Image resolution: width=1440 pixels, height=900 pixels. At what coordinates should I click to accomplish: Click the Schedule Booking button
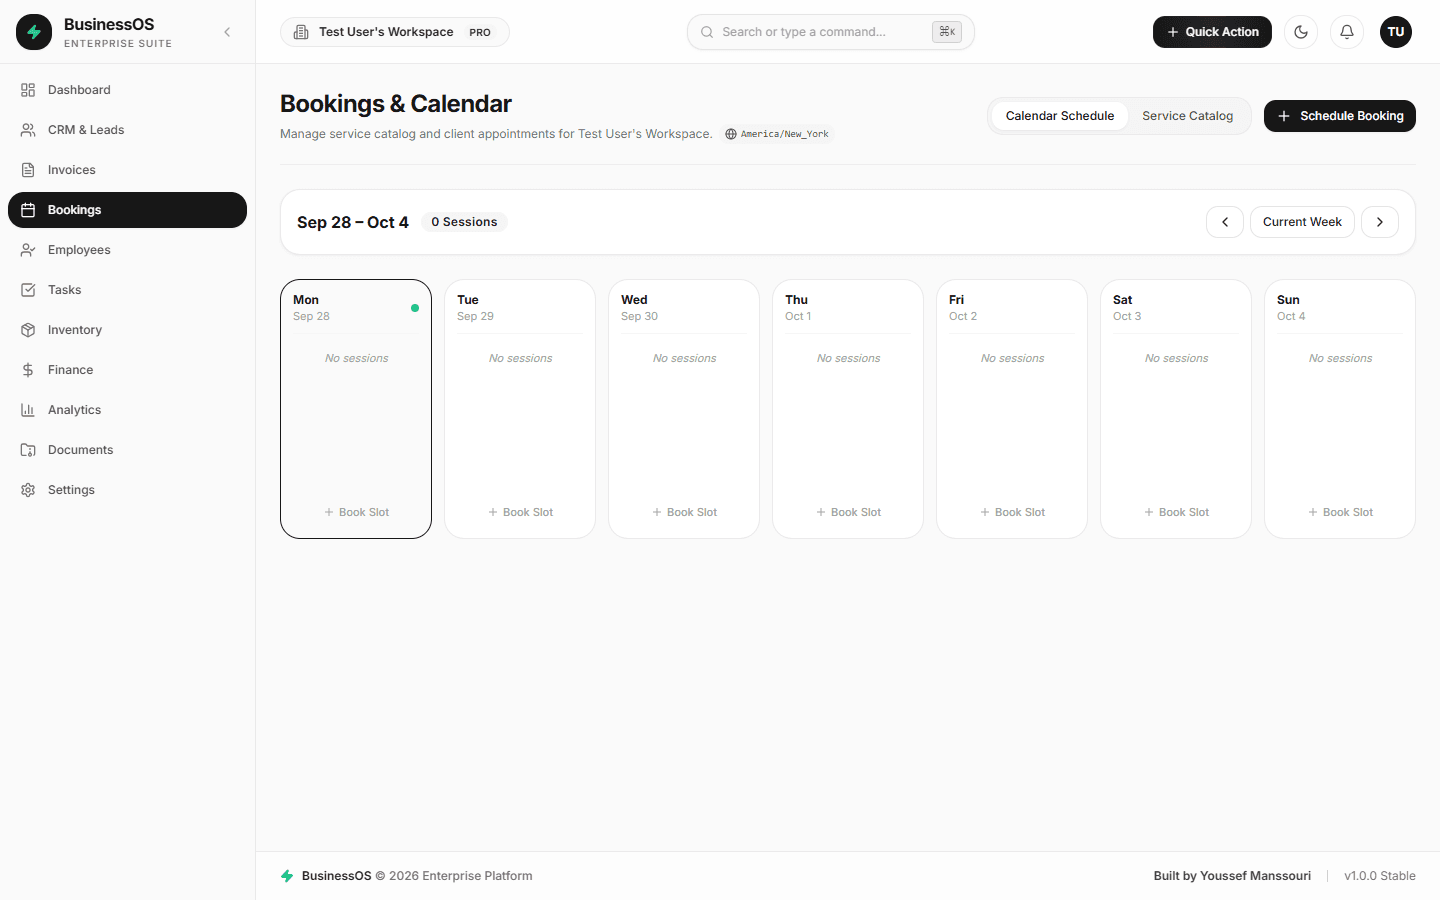tap(1340, 116)
